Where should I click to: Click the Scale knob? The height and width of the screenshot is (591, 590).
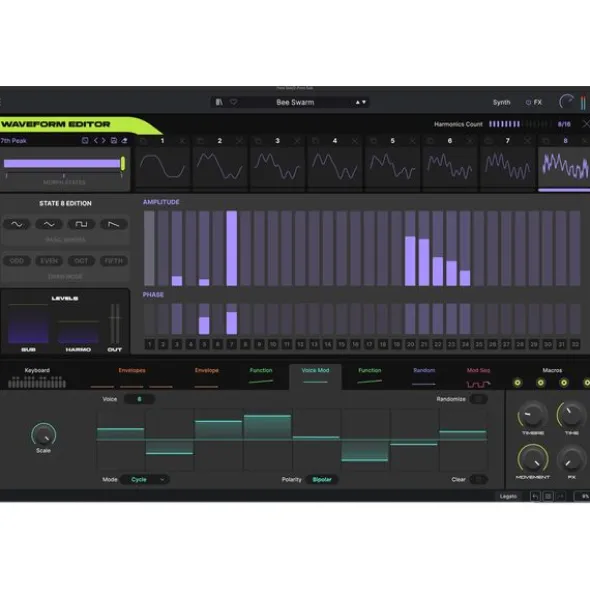pyautogui.click(x=44, y=435)
